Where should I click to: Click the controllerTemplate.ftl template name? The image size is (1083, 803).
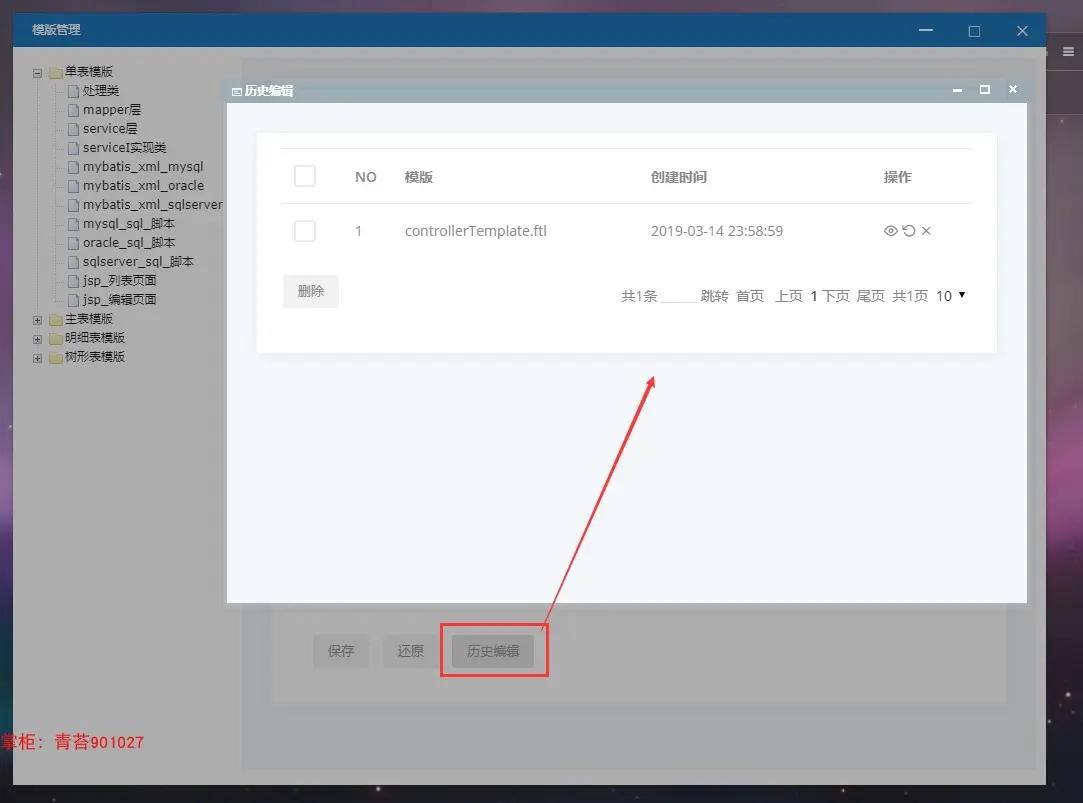pyautogui.click(x=475, y=231)
